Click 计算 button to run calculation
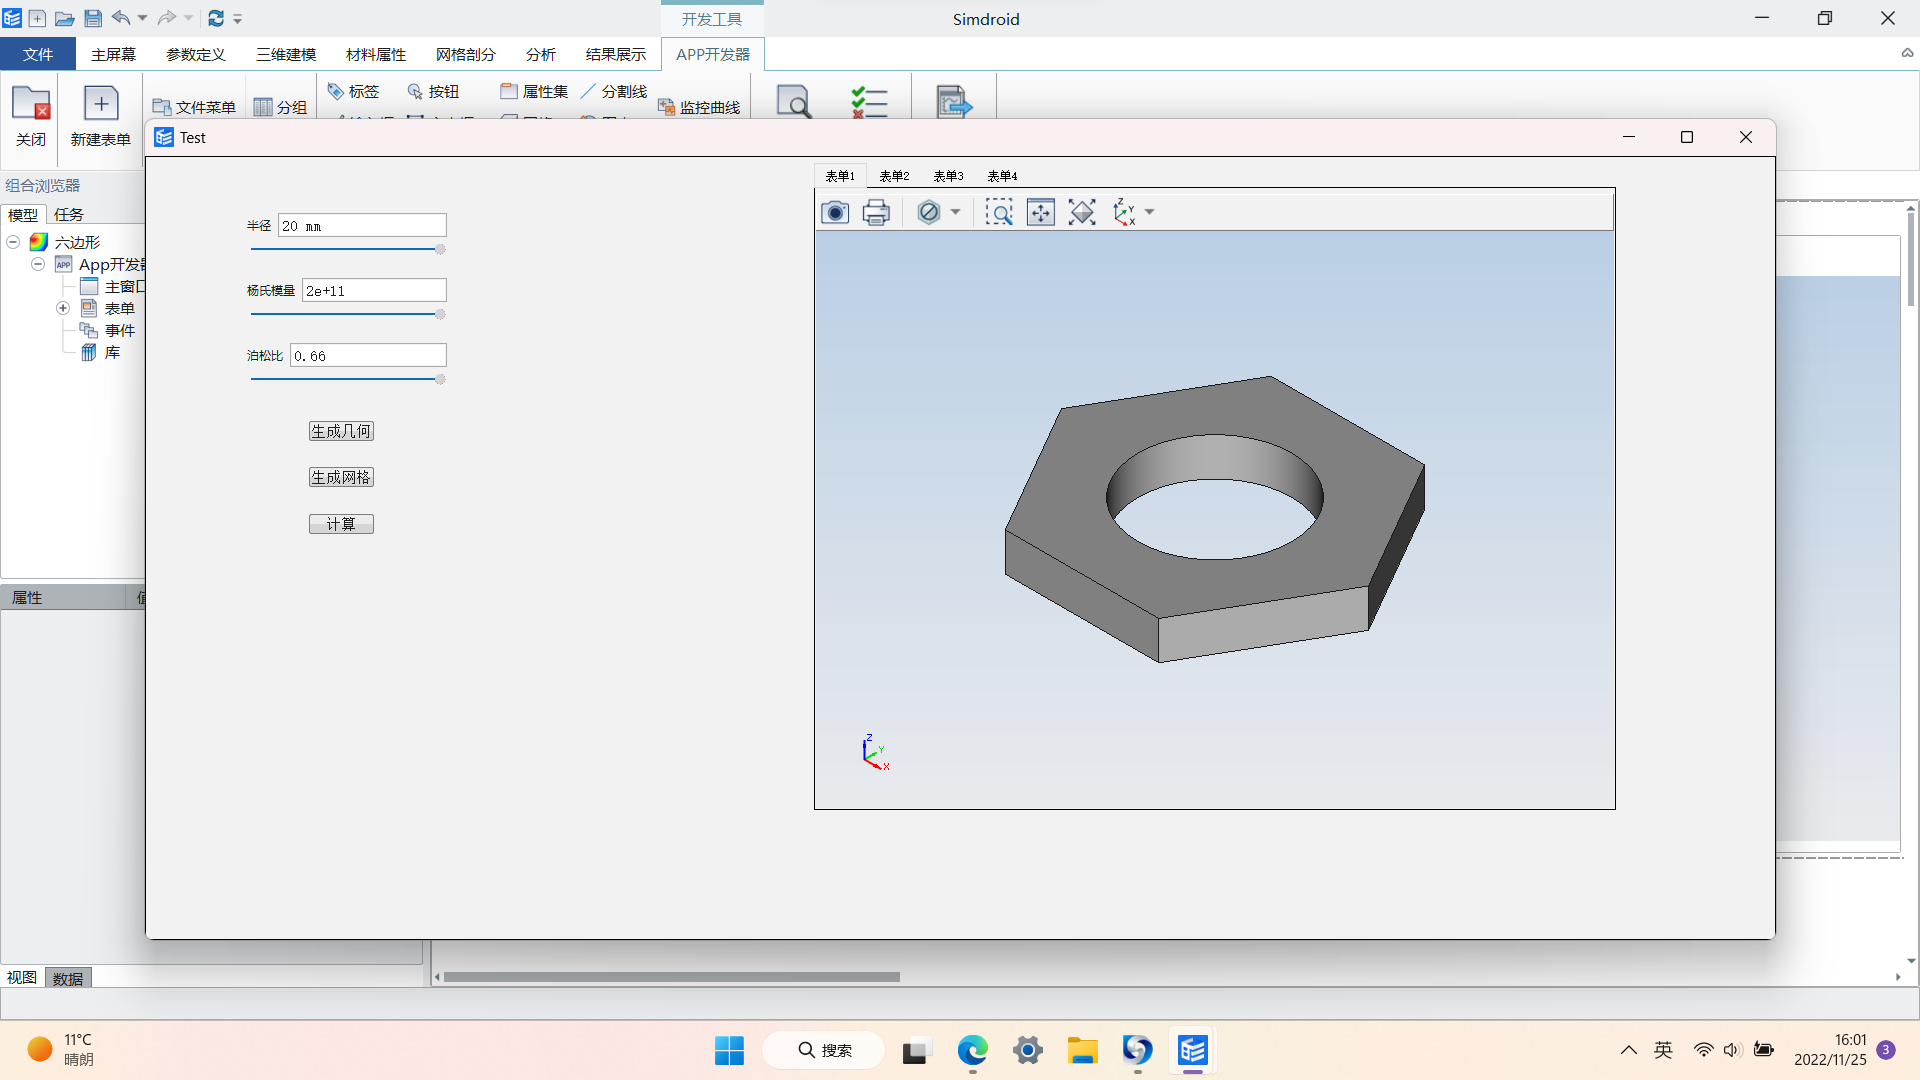Viewport: 1920px width, 1080px height. 340,524
